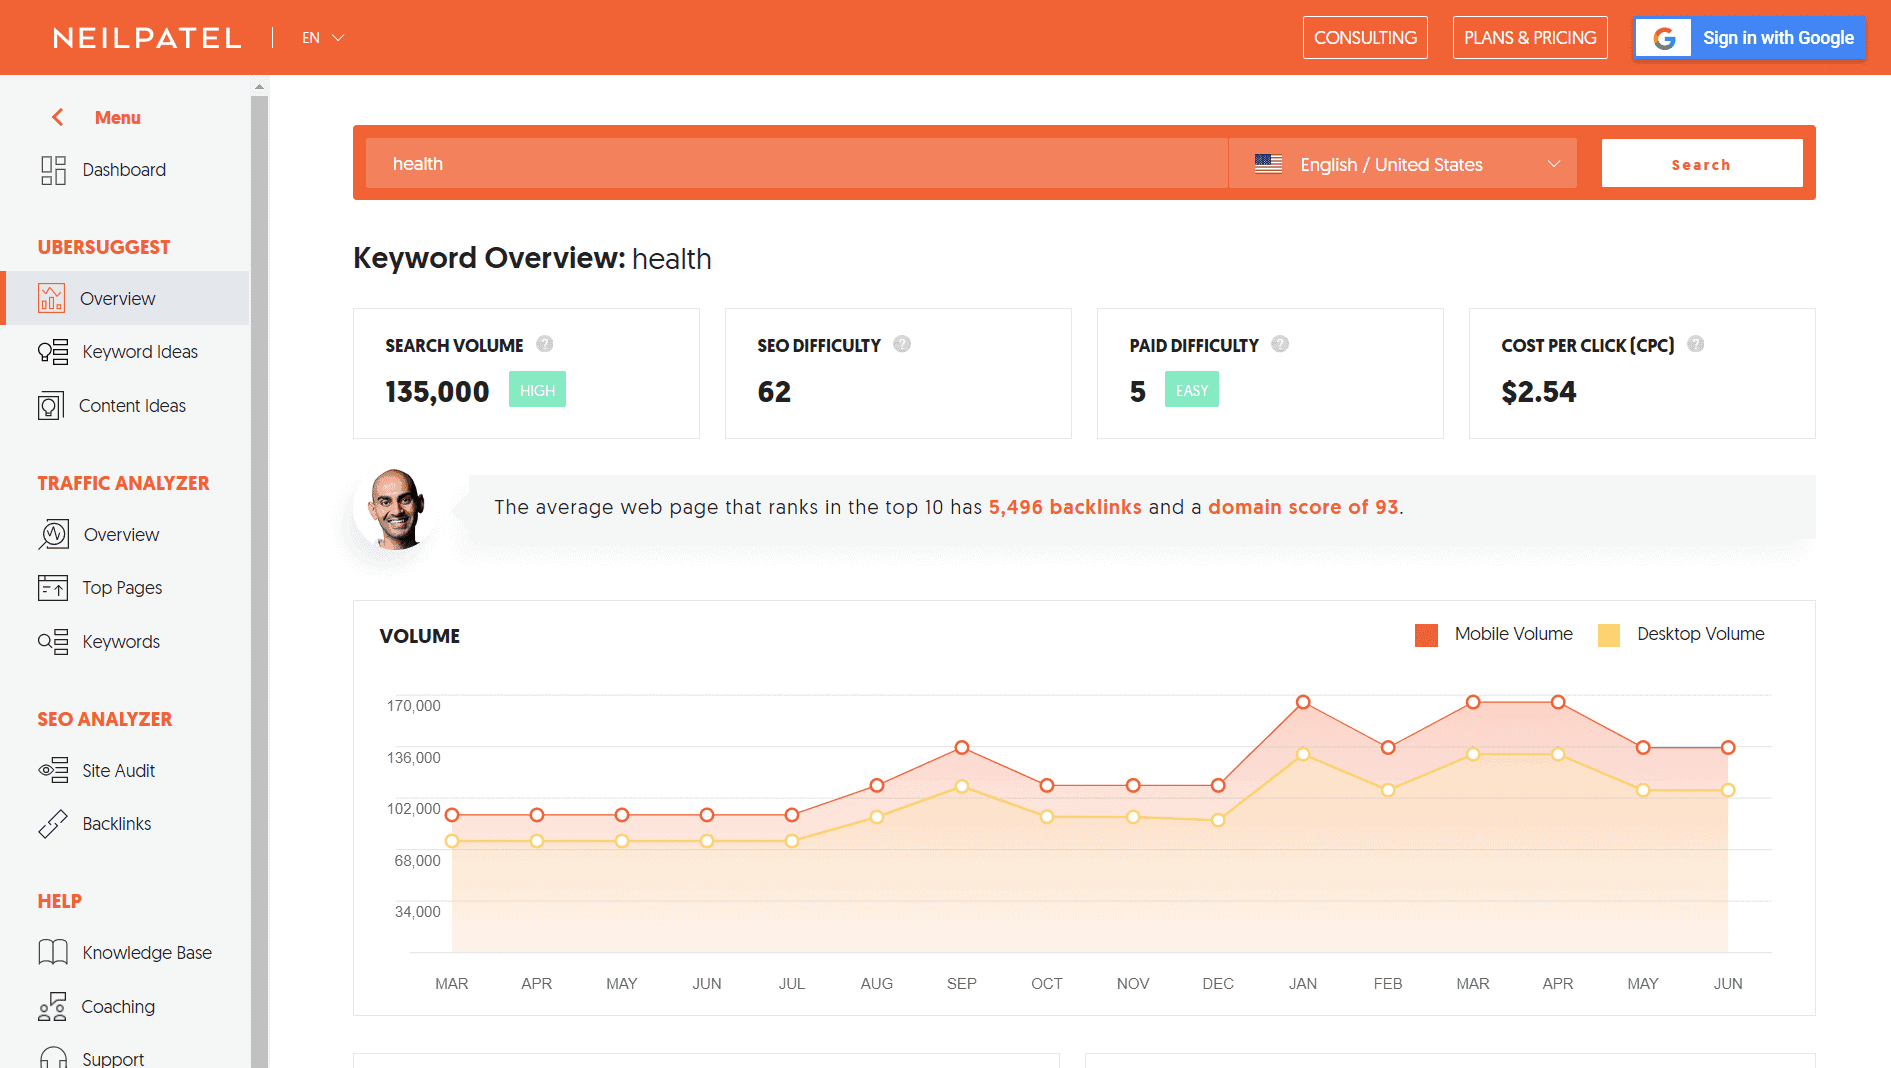The image size is (1891, 1068).
Task: Click the SEO Difficulty help icon
Action: 902,344
